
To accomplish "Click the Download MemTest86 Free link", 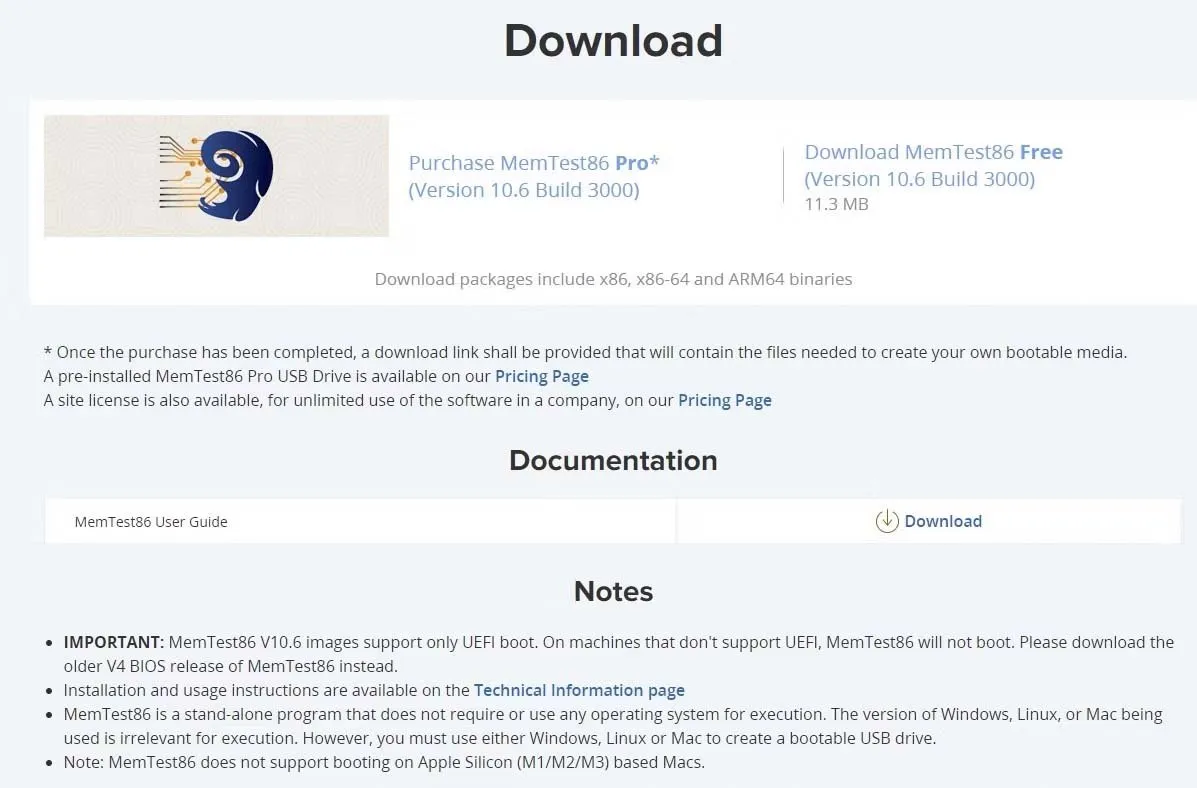I will click(x=933, y=152).
